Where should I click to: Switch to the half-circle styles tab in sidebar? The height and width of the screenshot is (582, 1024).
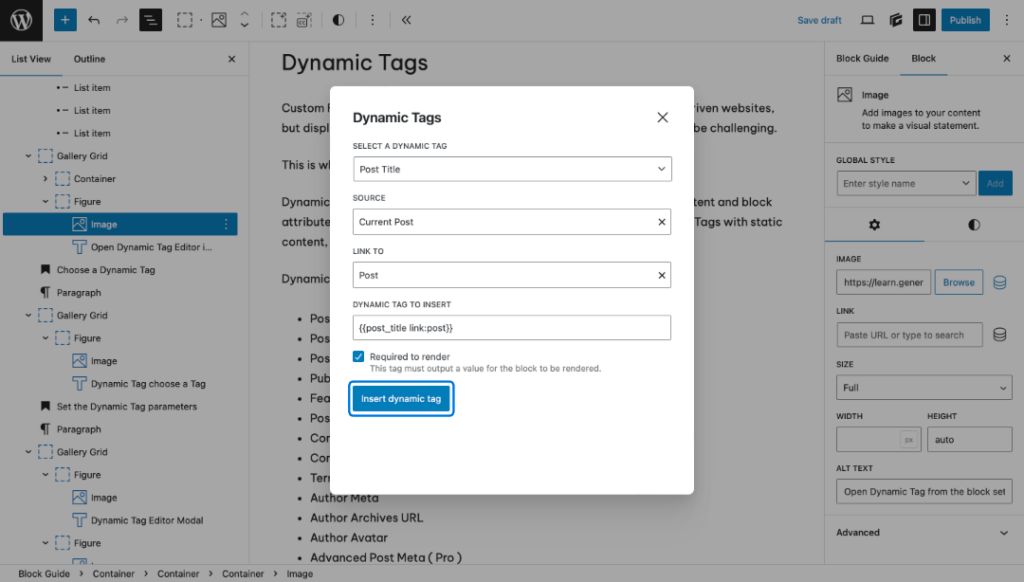point(974,225)
